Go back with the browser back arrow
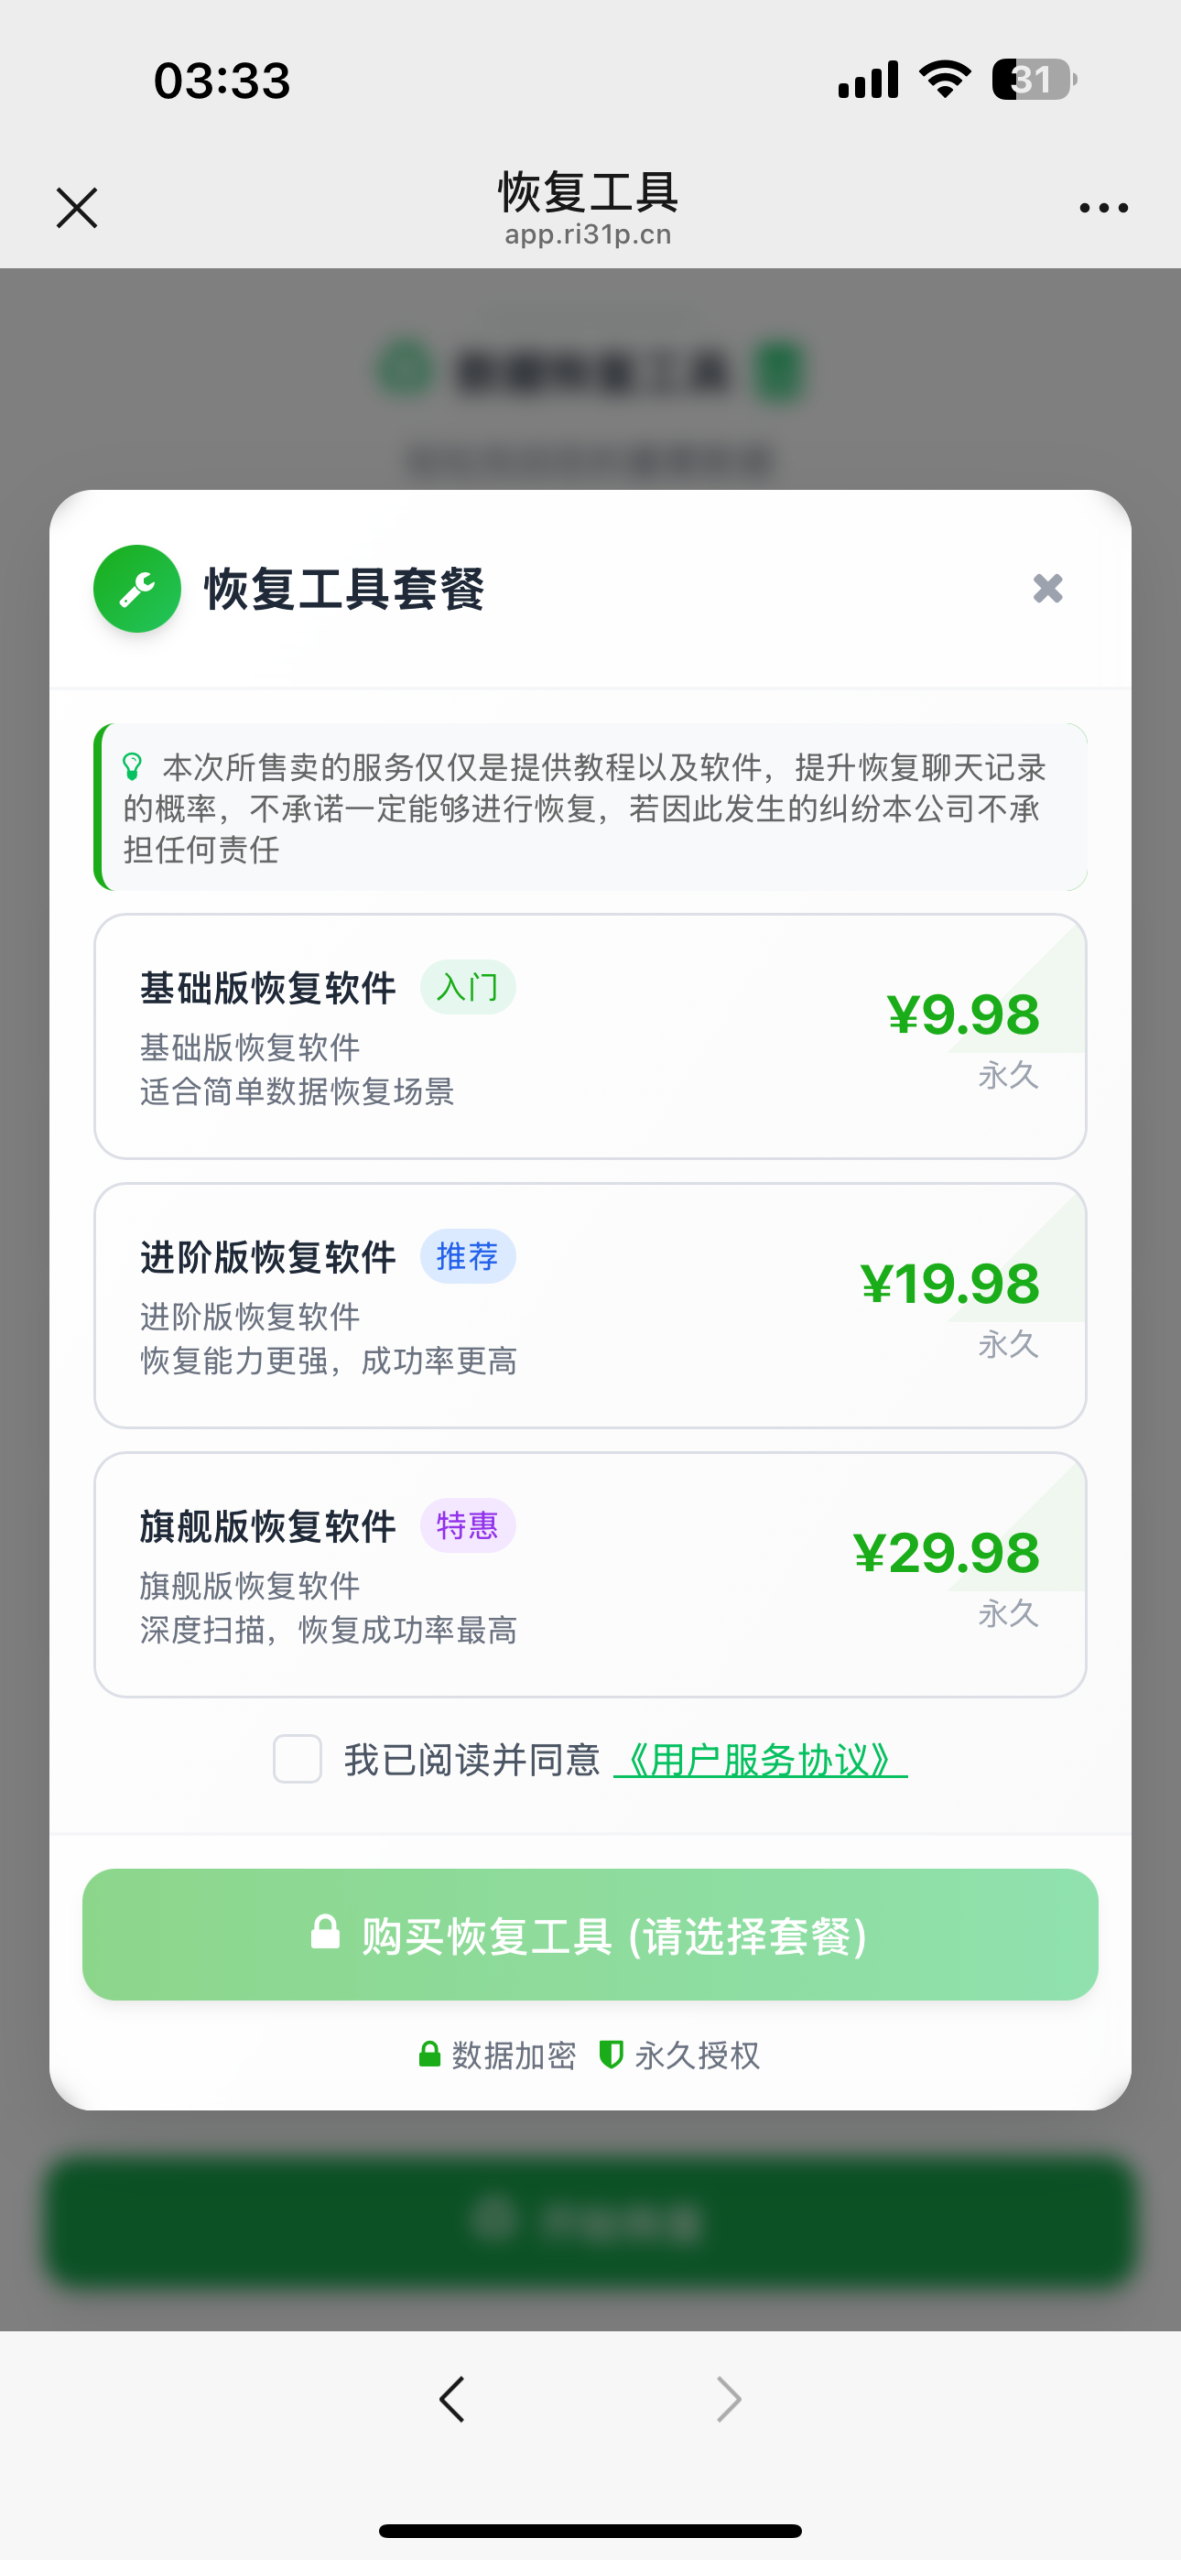The image size is (1181, 2560). (452, 2399)
